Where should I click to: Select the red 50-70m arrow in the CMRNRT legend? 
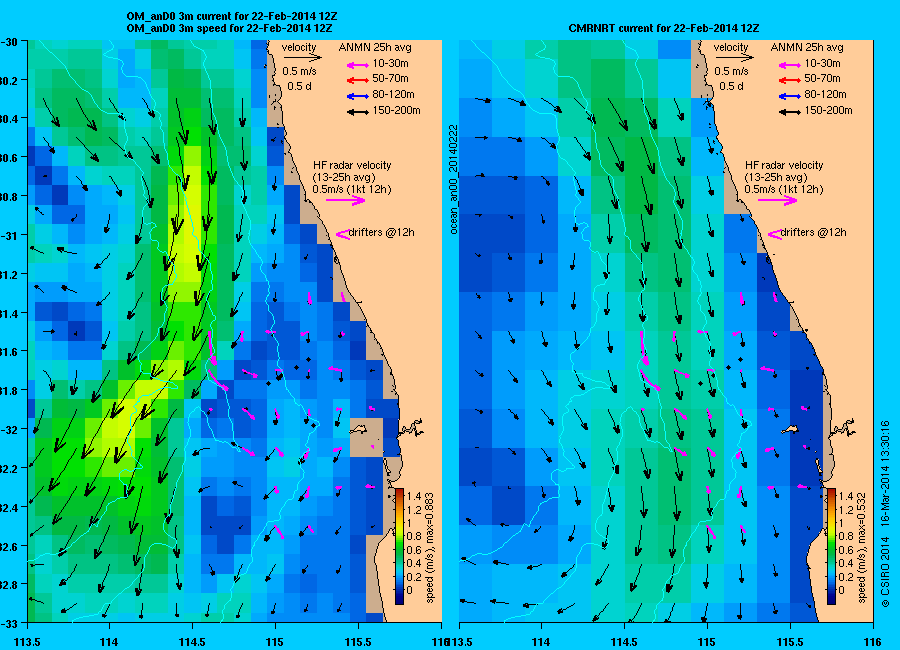pos(790,80)
